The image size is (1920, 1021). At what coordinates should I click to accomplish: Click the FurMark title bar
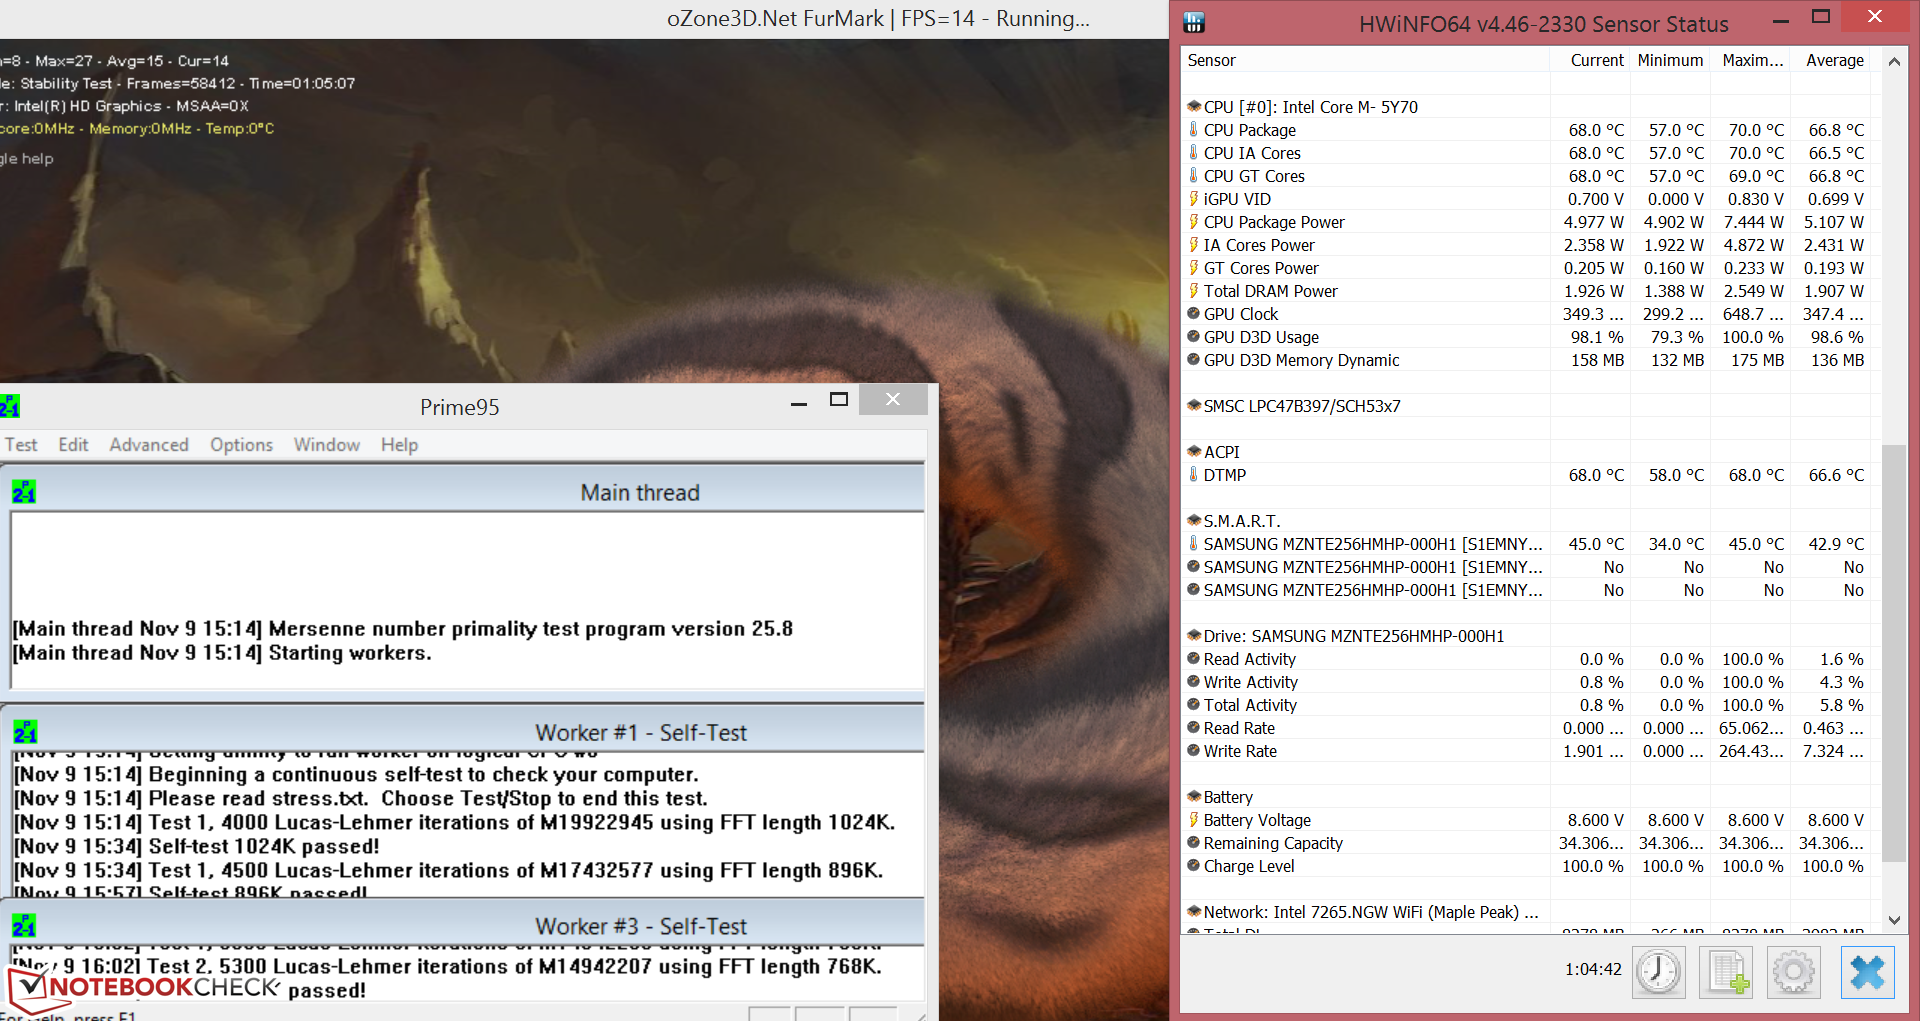click(584, 19)
